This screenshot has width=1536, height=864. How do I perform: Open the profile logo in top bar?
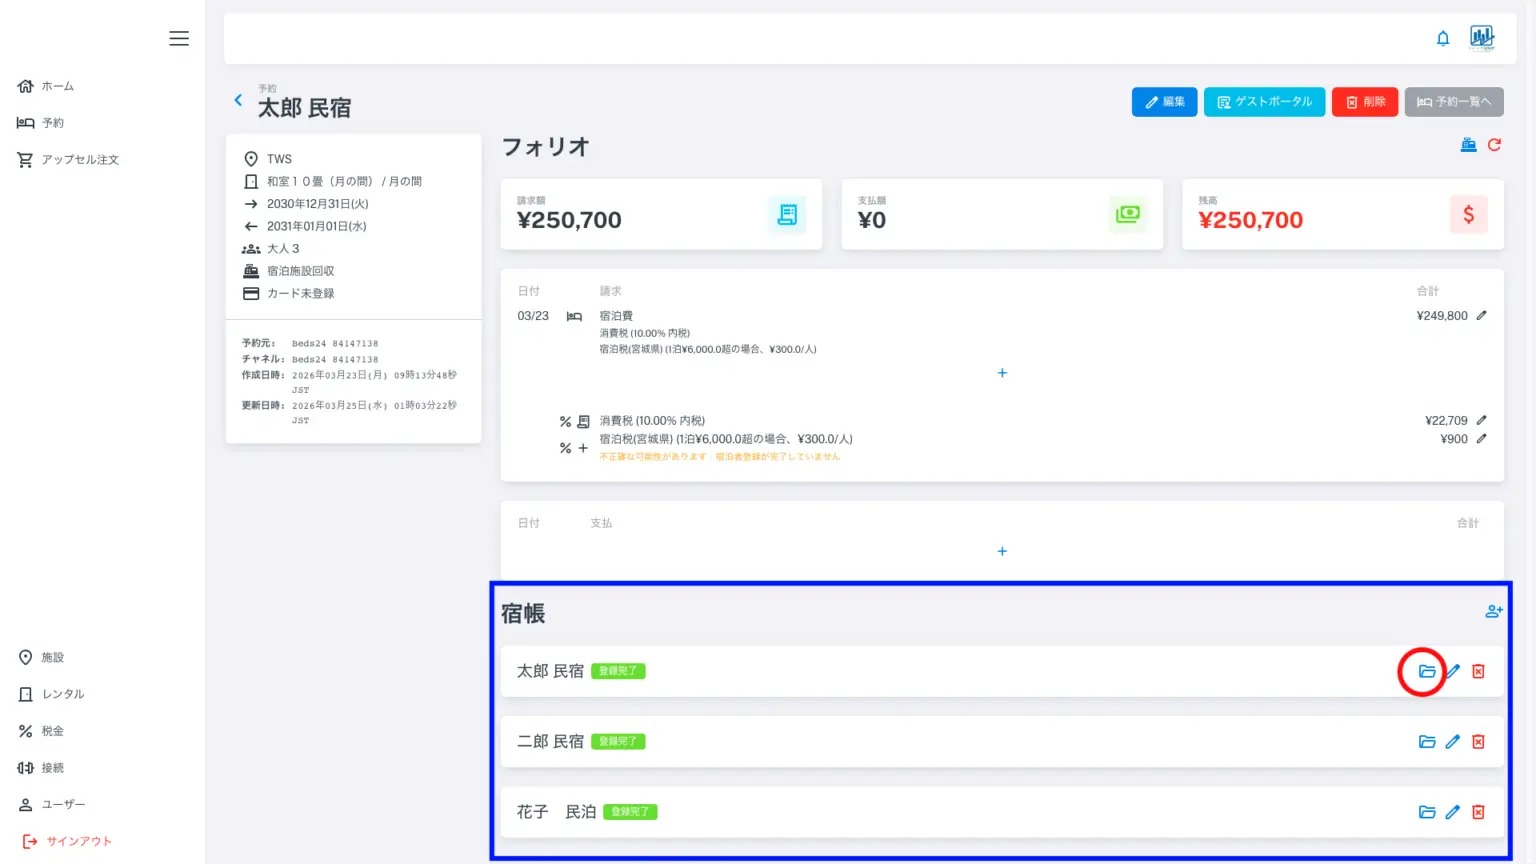click(1482, 38)
